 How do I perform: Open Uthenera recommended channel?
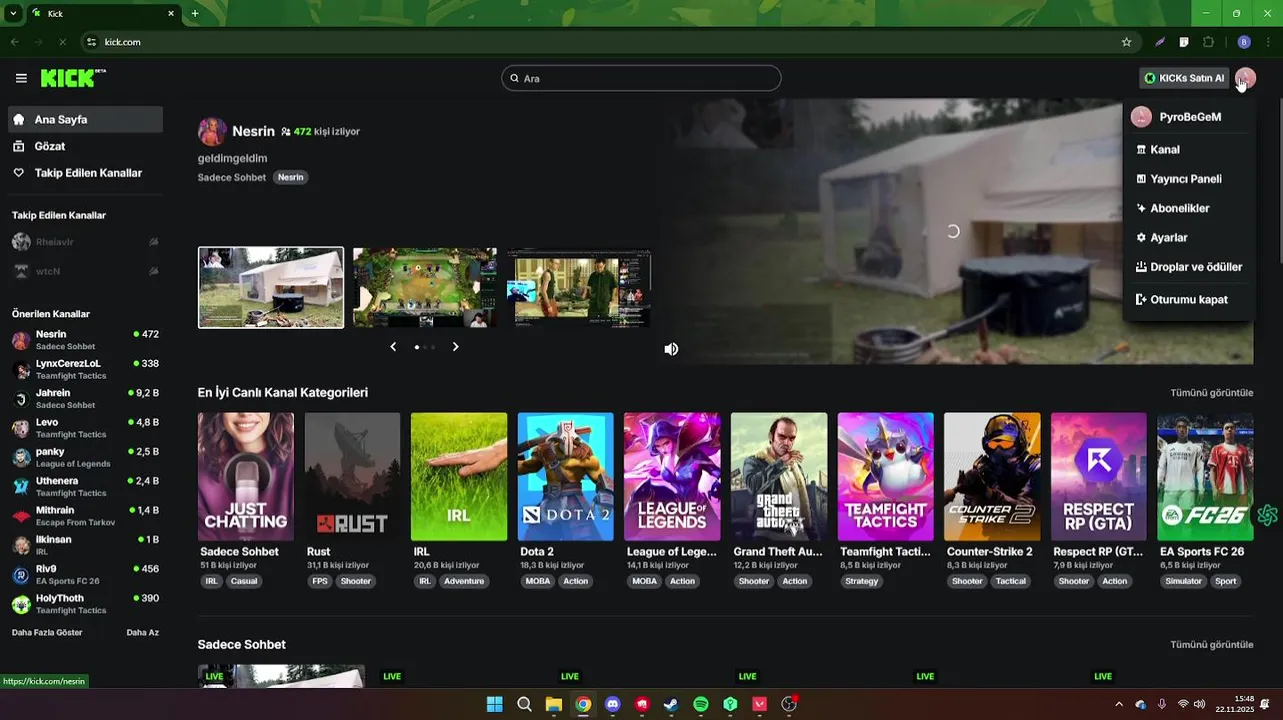pyautogui.click(x=85, y=487)
